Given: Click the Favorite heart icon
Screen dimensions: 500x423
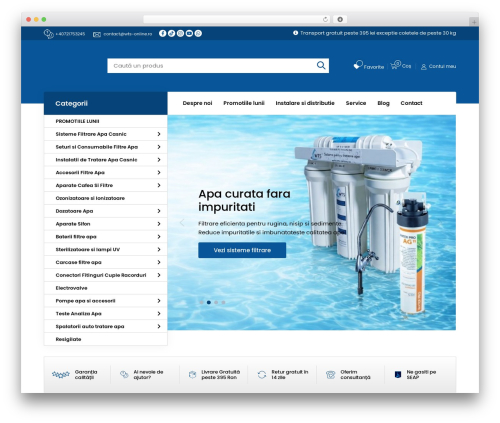Looking at the screenshot, I should 358,65.
